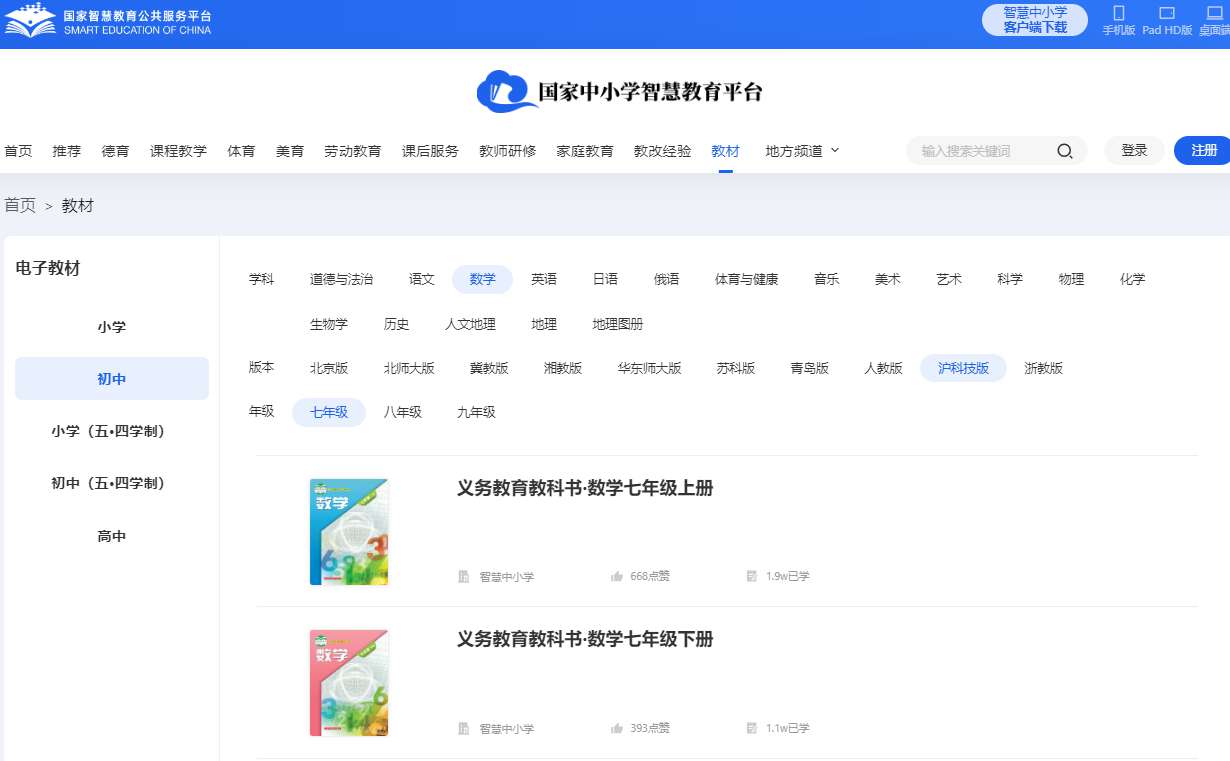The height and width of the screenshot is (761, 1230).
Task: Click the thumbs-up icon beside 393点赞
Action: (x=617, y=728)
